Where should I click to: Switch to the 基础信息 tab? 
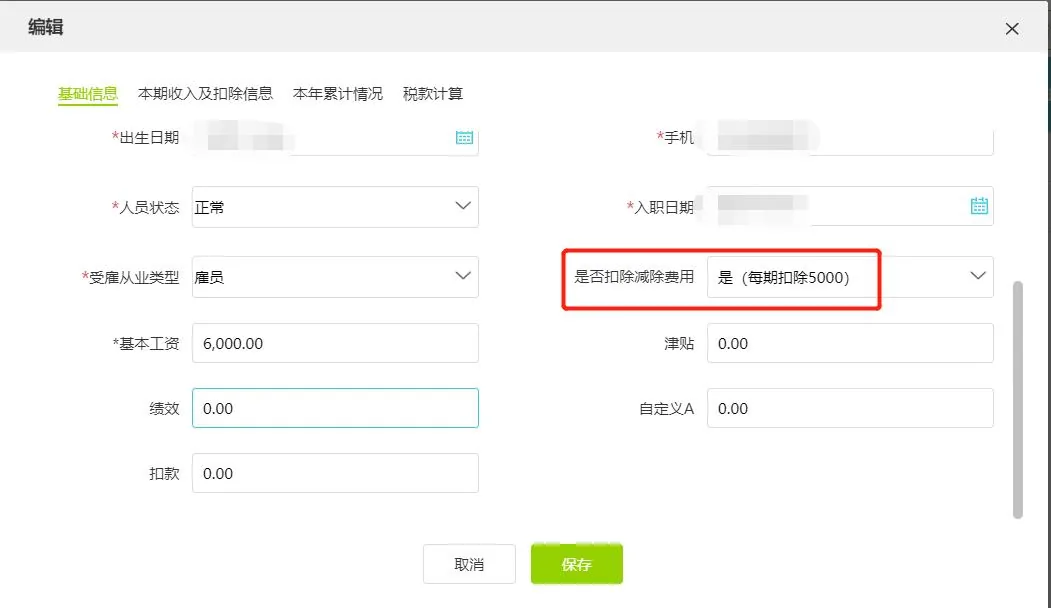[88, 94]
